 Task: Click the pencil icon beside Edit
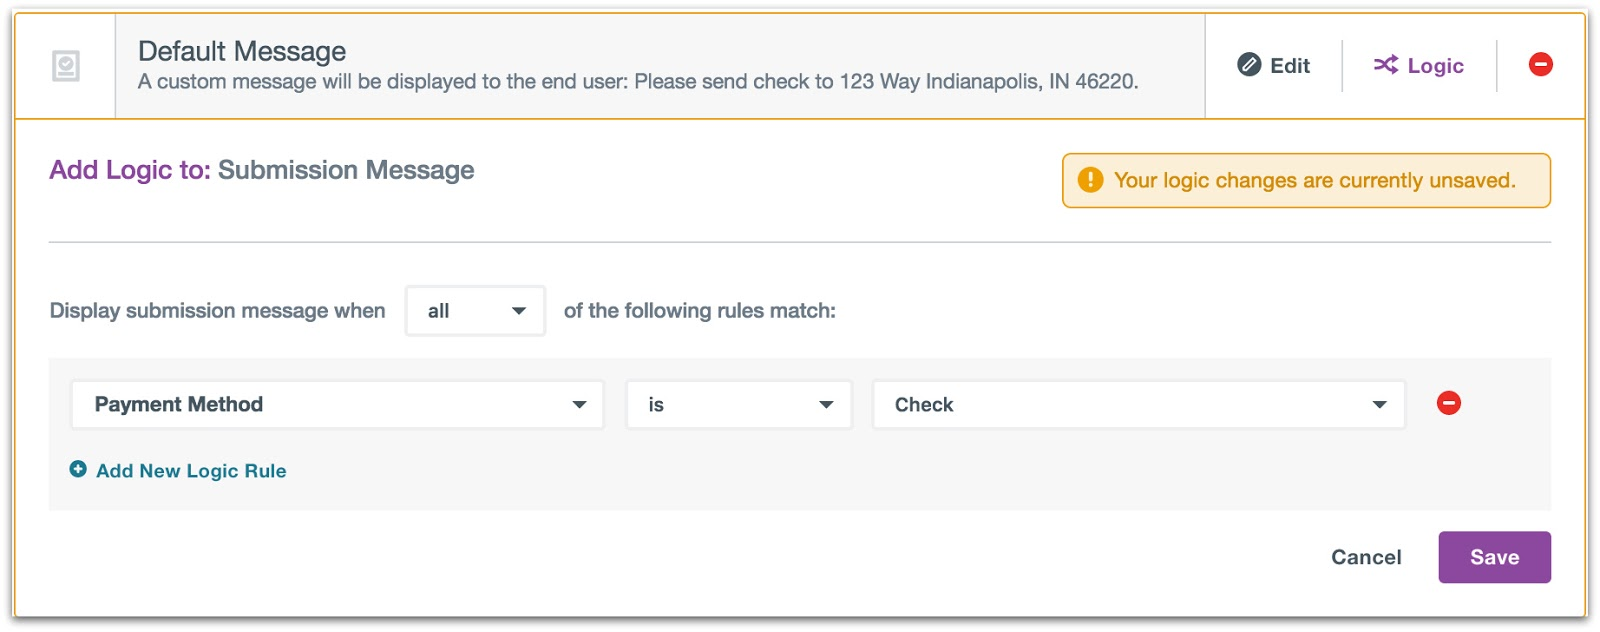tap(1249, 65)
